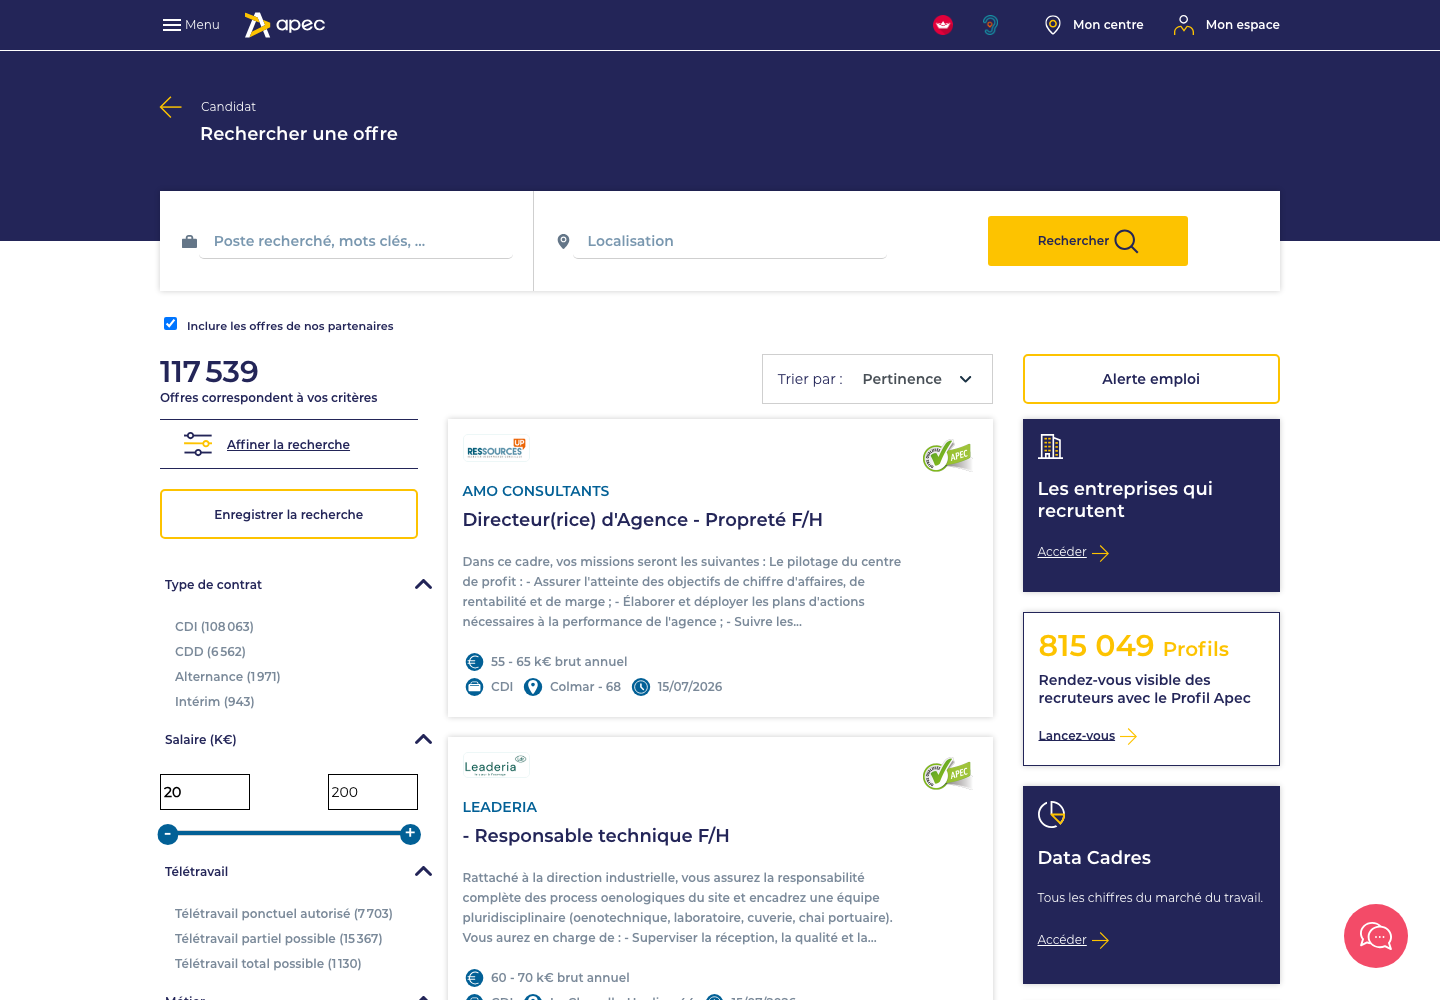Click arrow next to Lancez-vous
The height and width of the screenshot is (1000, 1440).
pos(1129,737)
